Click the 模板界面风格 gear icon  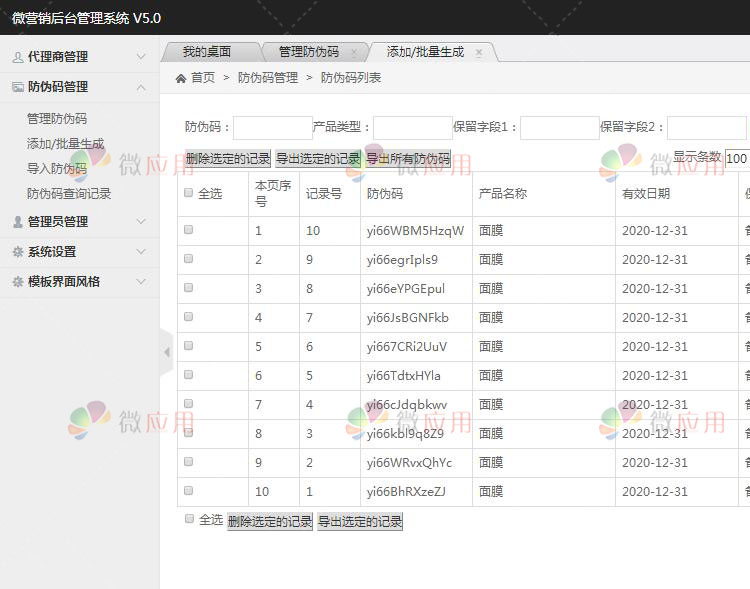click(x=18, y=282)
